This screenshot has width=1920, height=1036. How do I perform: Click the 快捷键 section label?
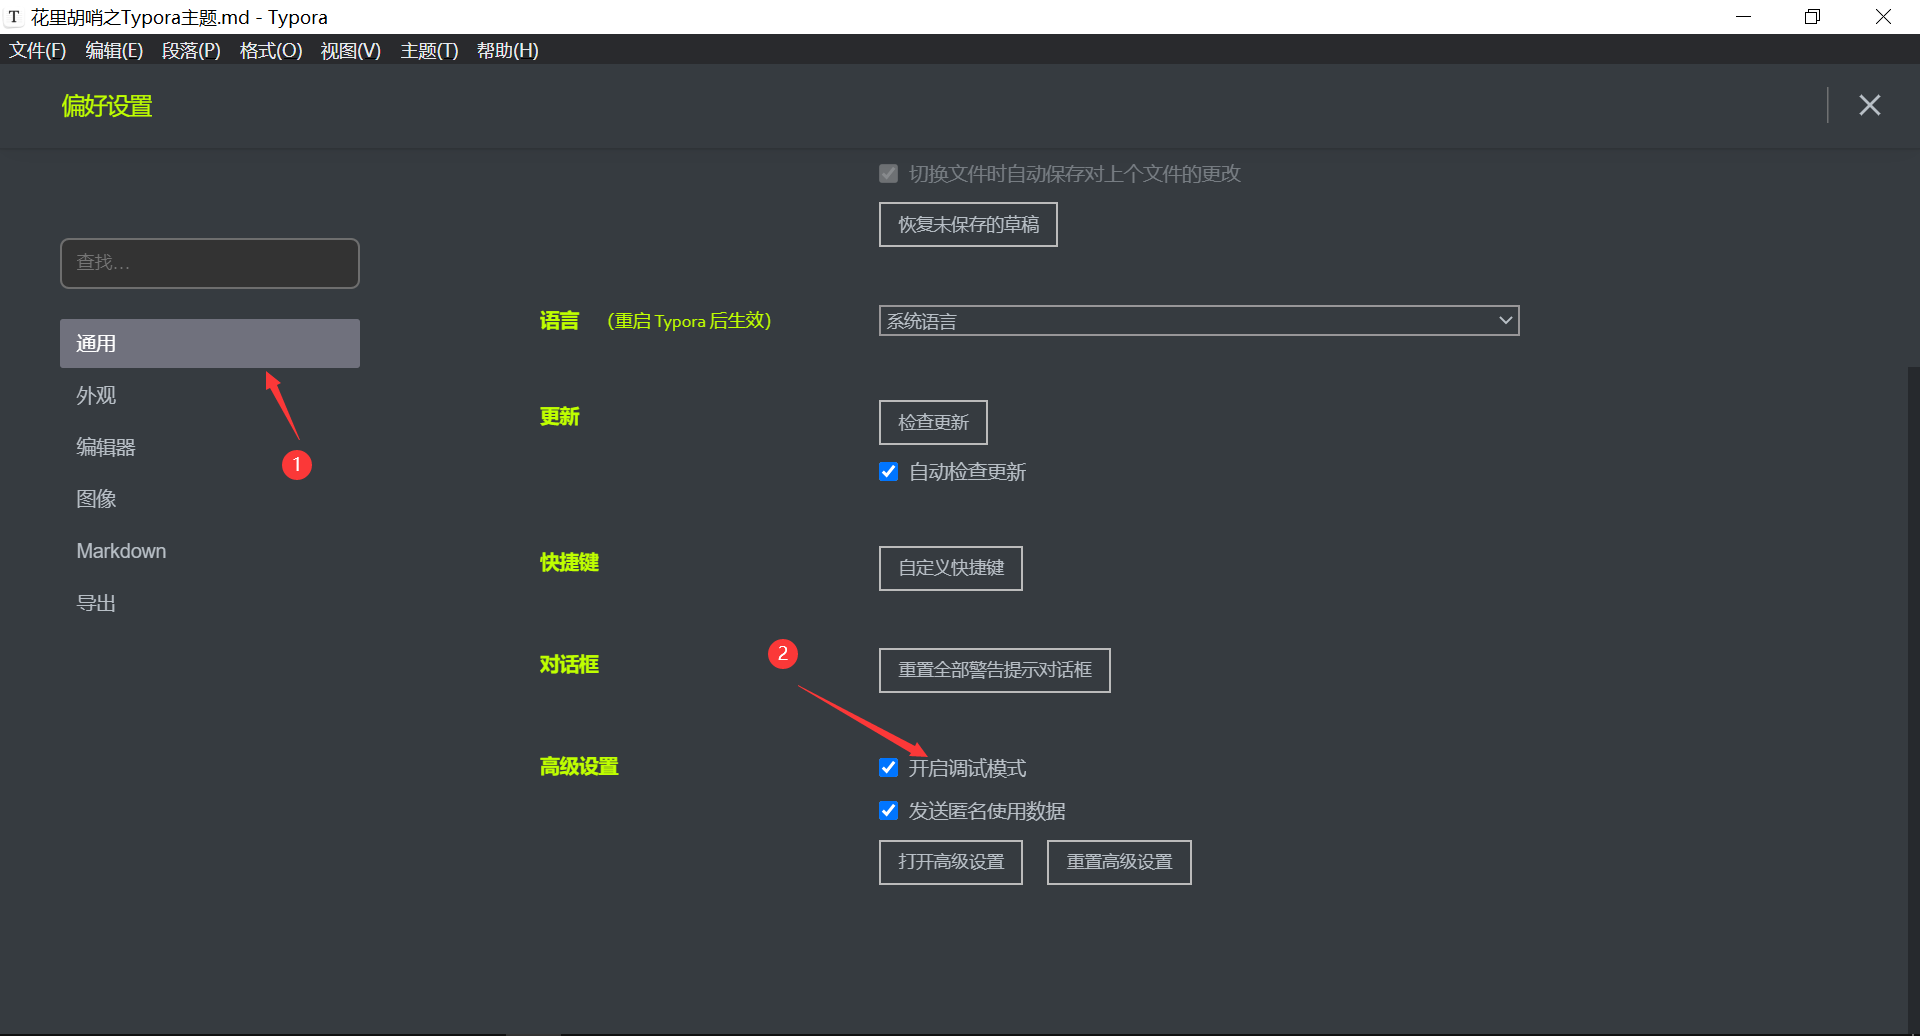coord(569,562)
